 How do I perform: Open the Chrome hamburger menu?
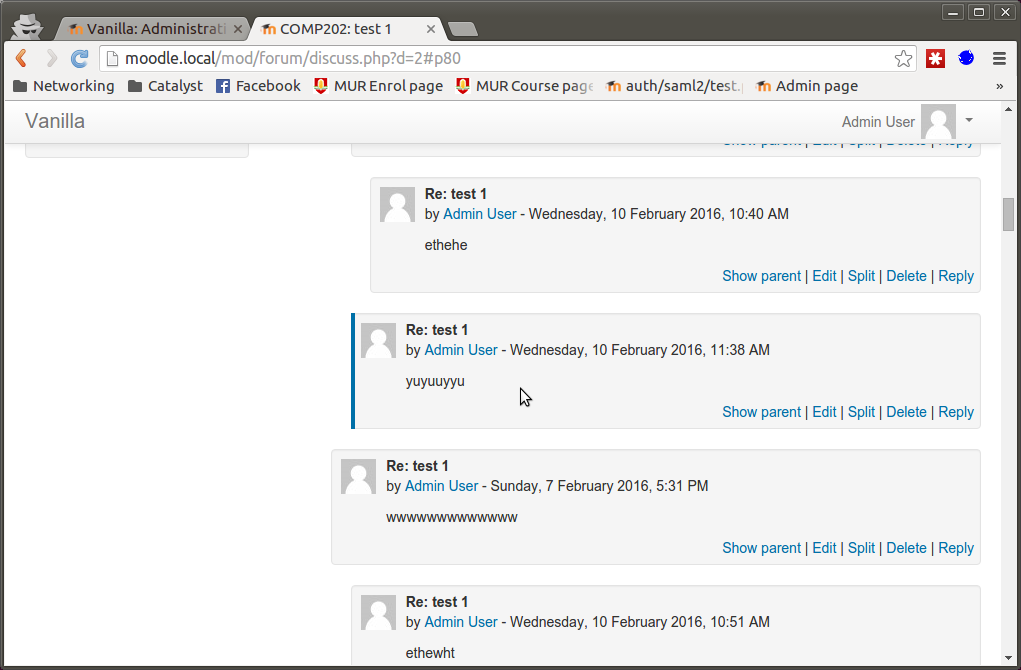coord(1000,59)
